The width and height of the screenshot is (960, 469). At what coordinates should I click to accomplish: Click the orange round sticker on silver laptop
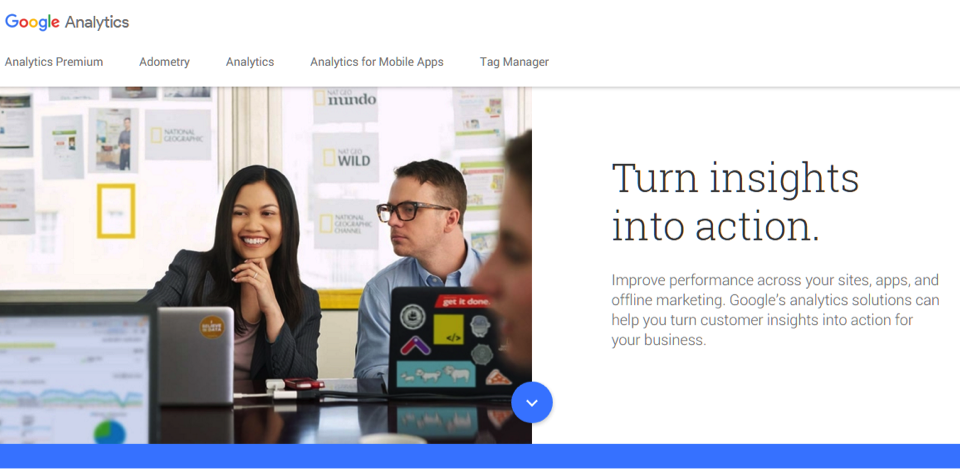(212, 327)
